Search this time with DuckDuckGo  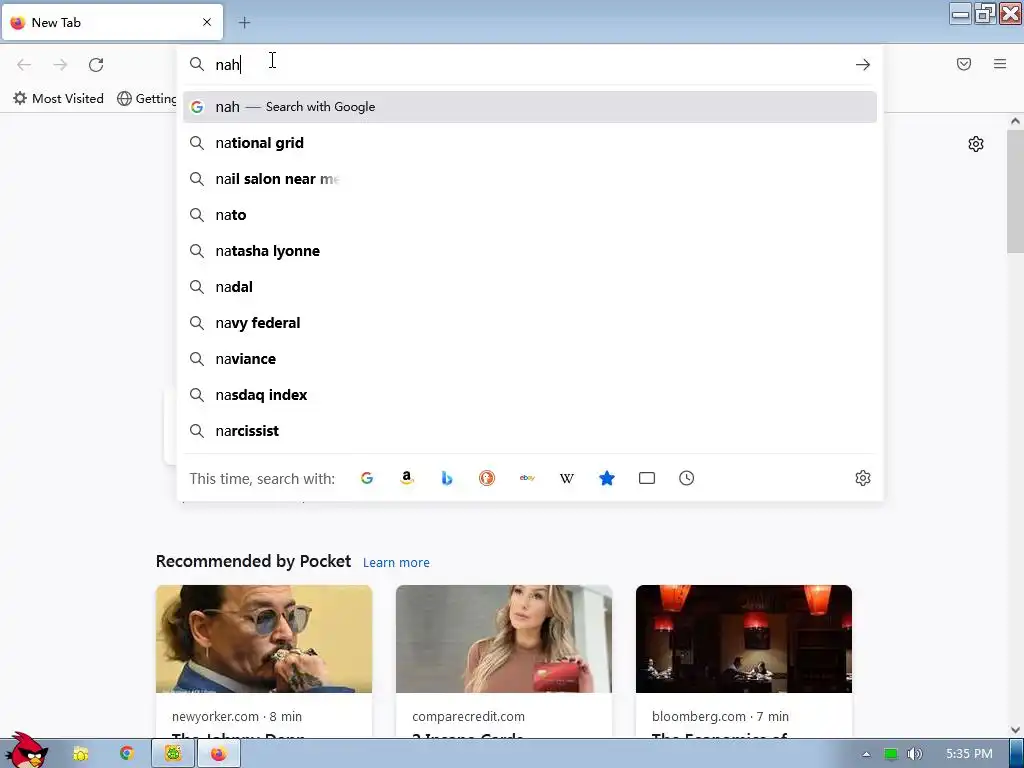point(487,478)
